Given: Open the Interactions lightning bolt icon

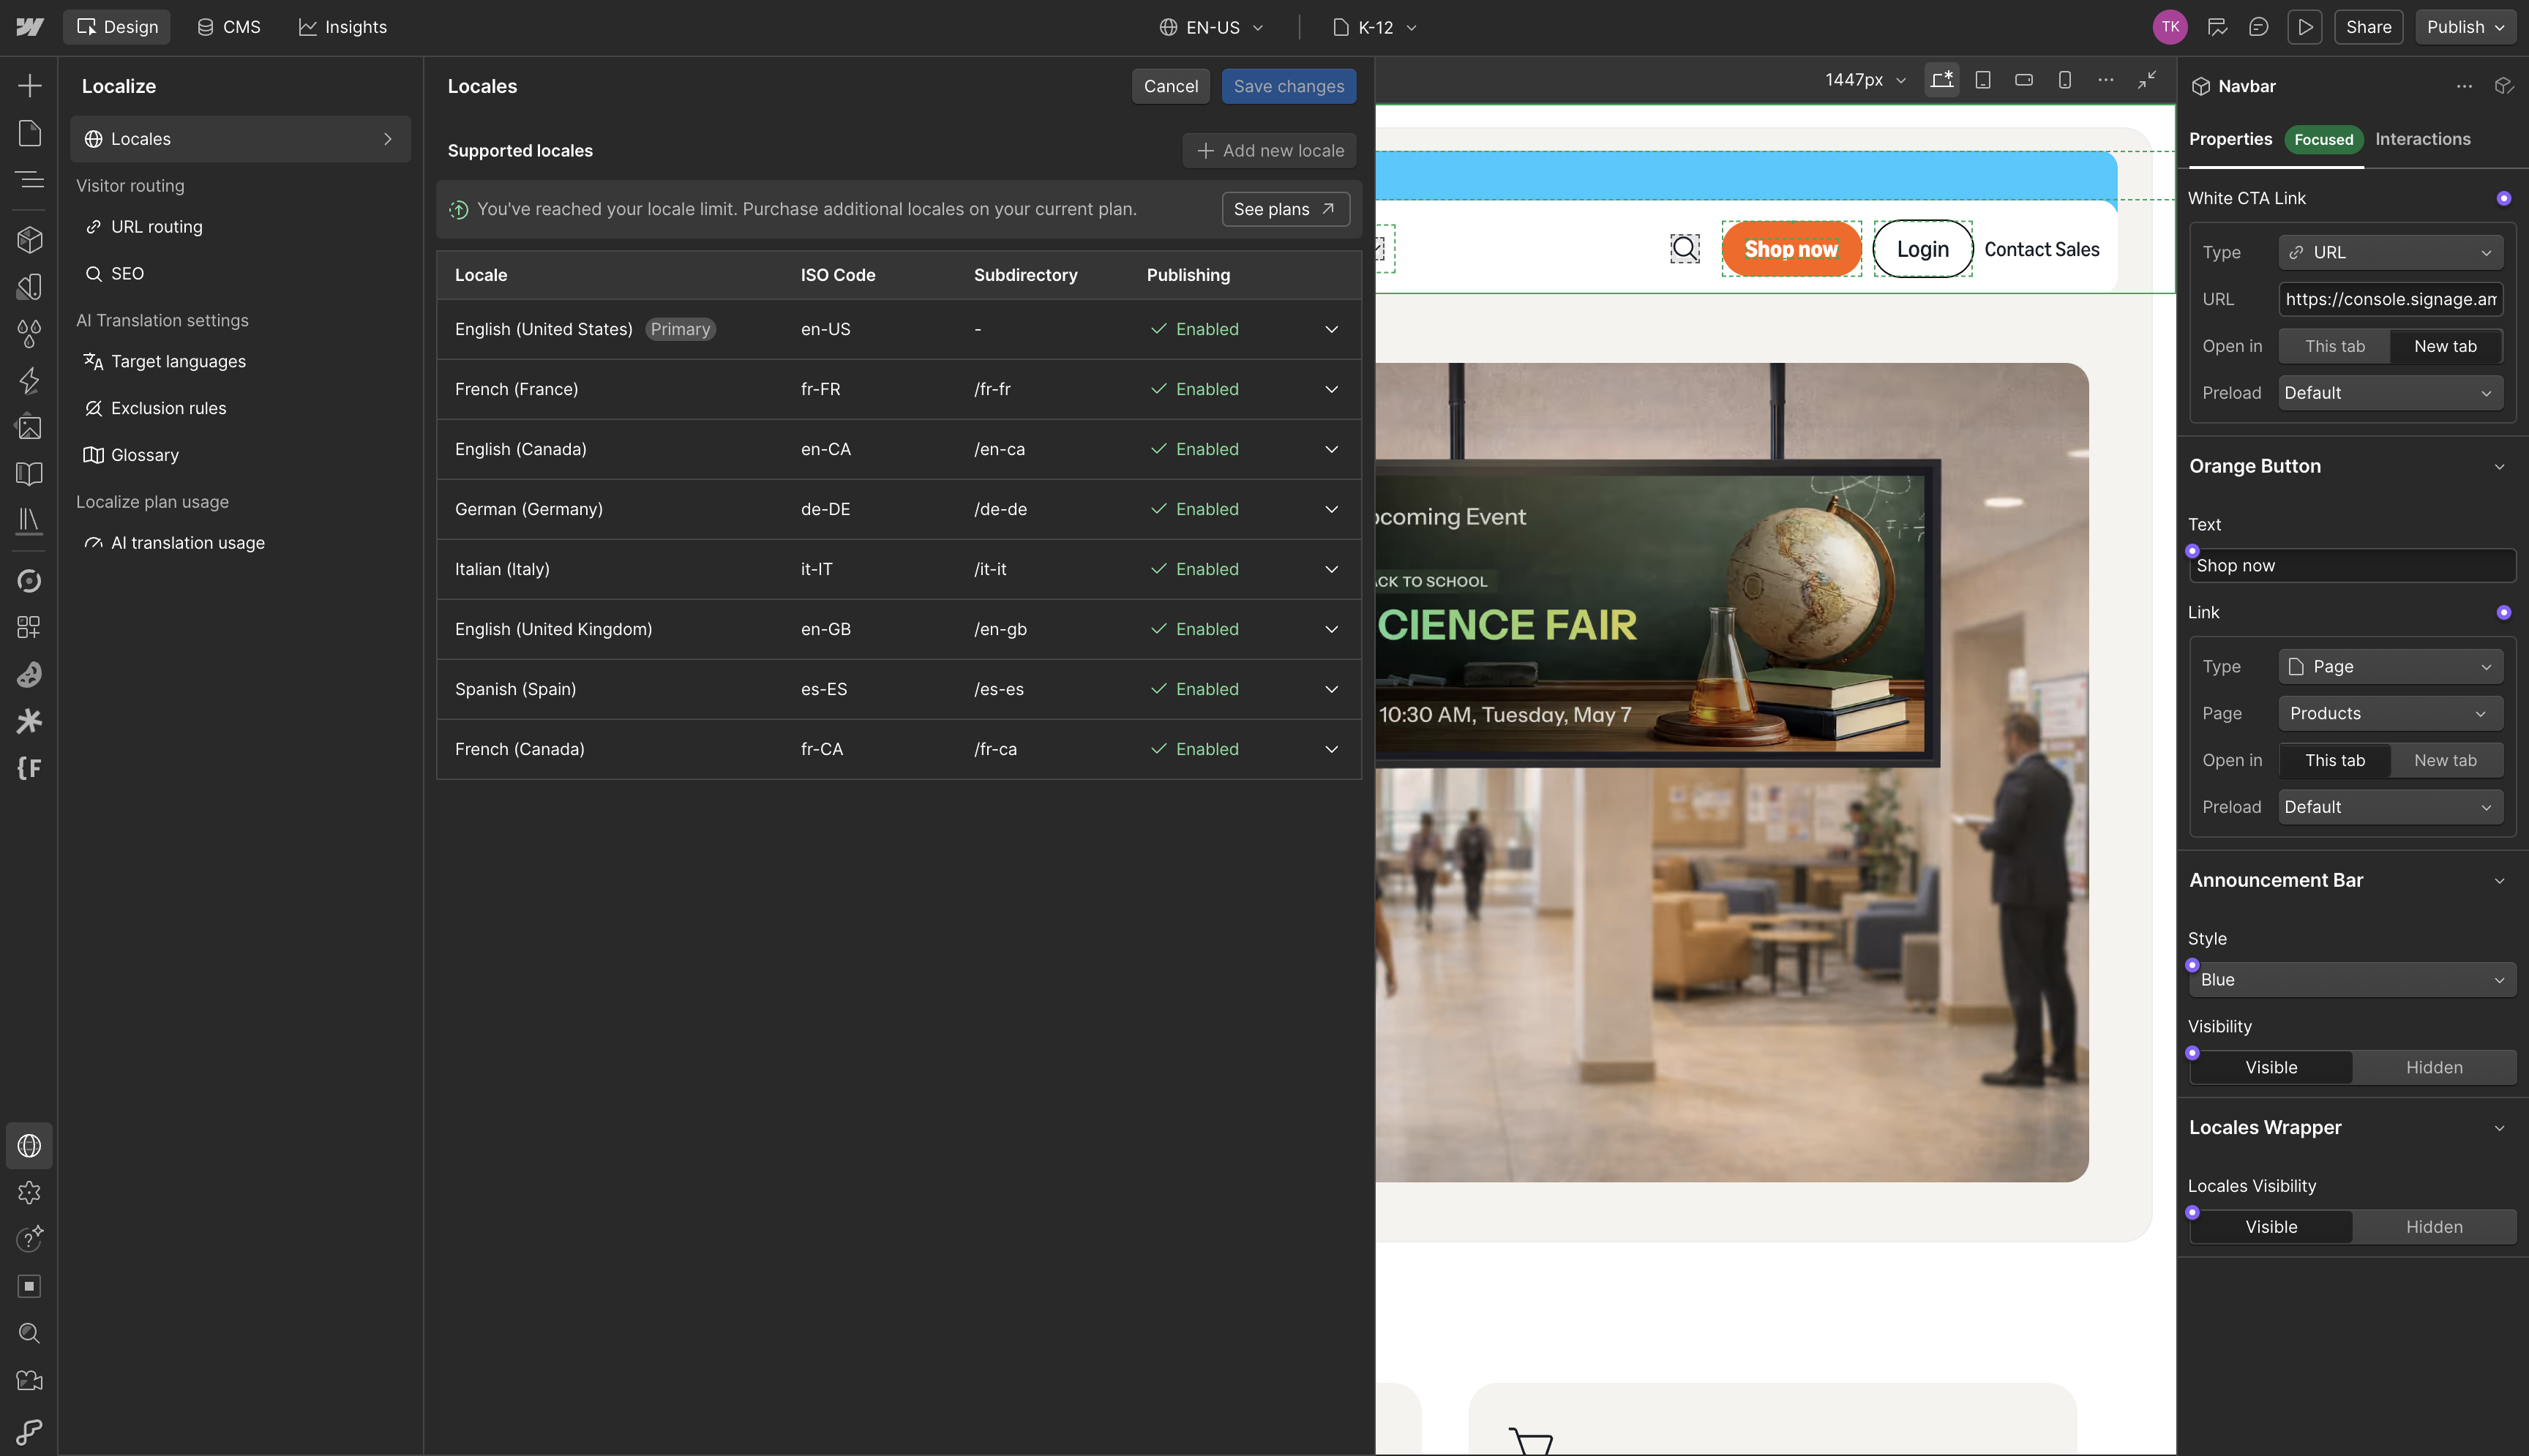Looking at the screenshot, I should (29, 380).
